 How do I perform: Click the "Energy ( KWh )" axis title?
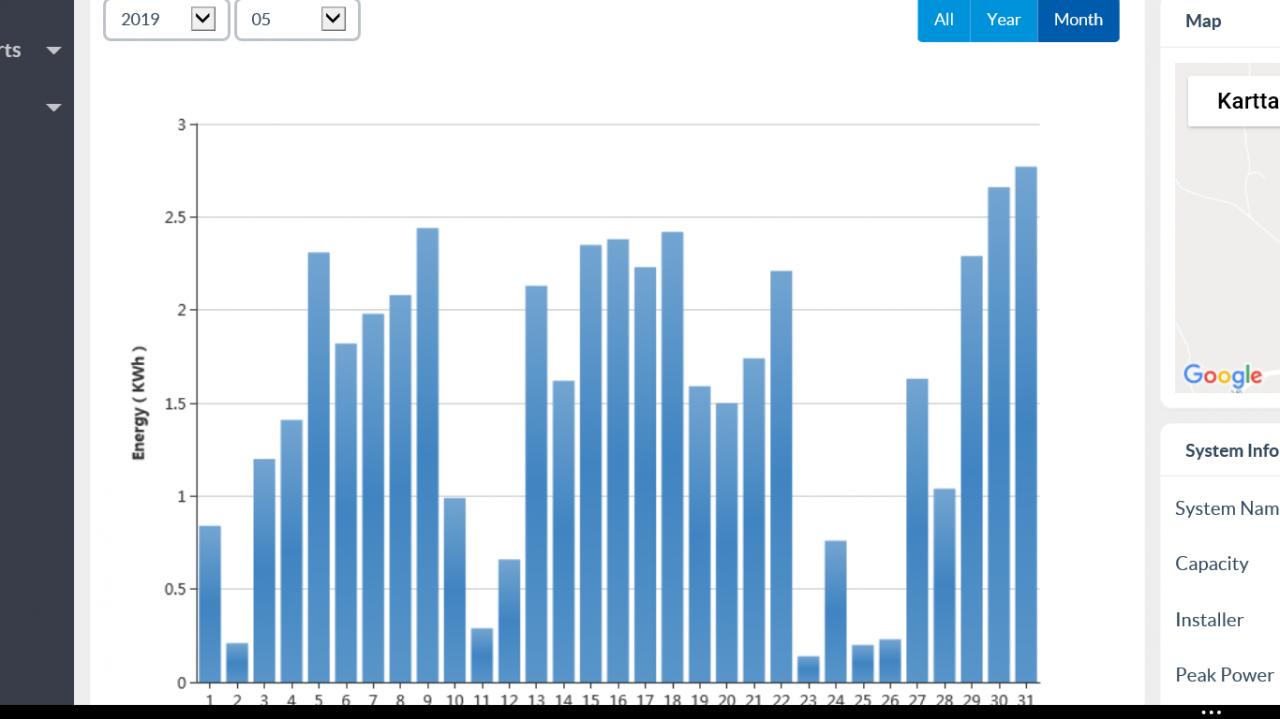point(140,404)
